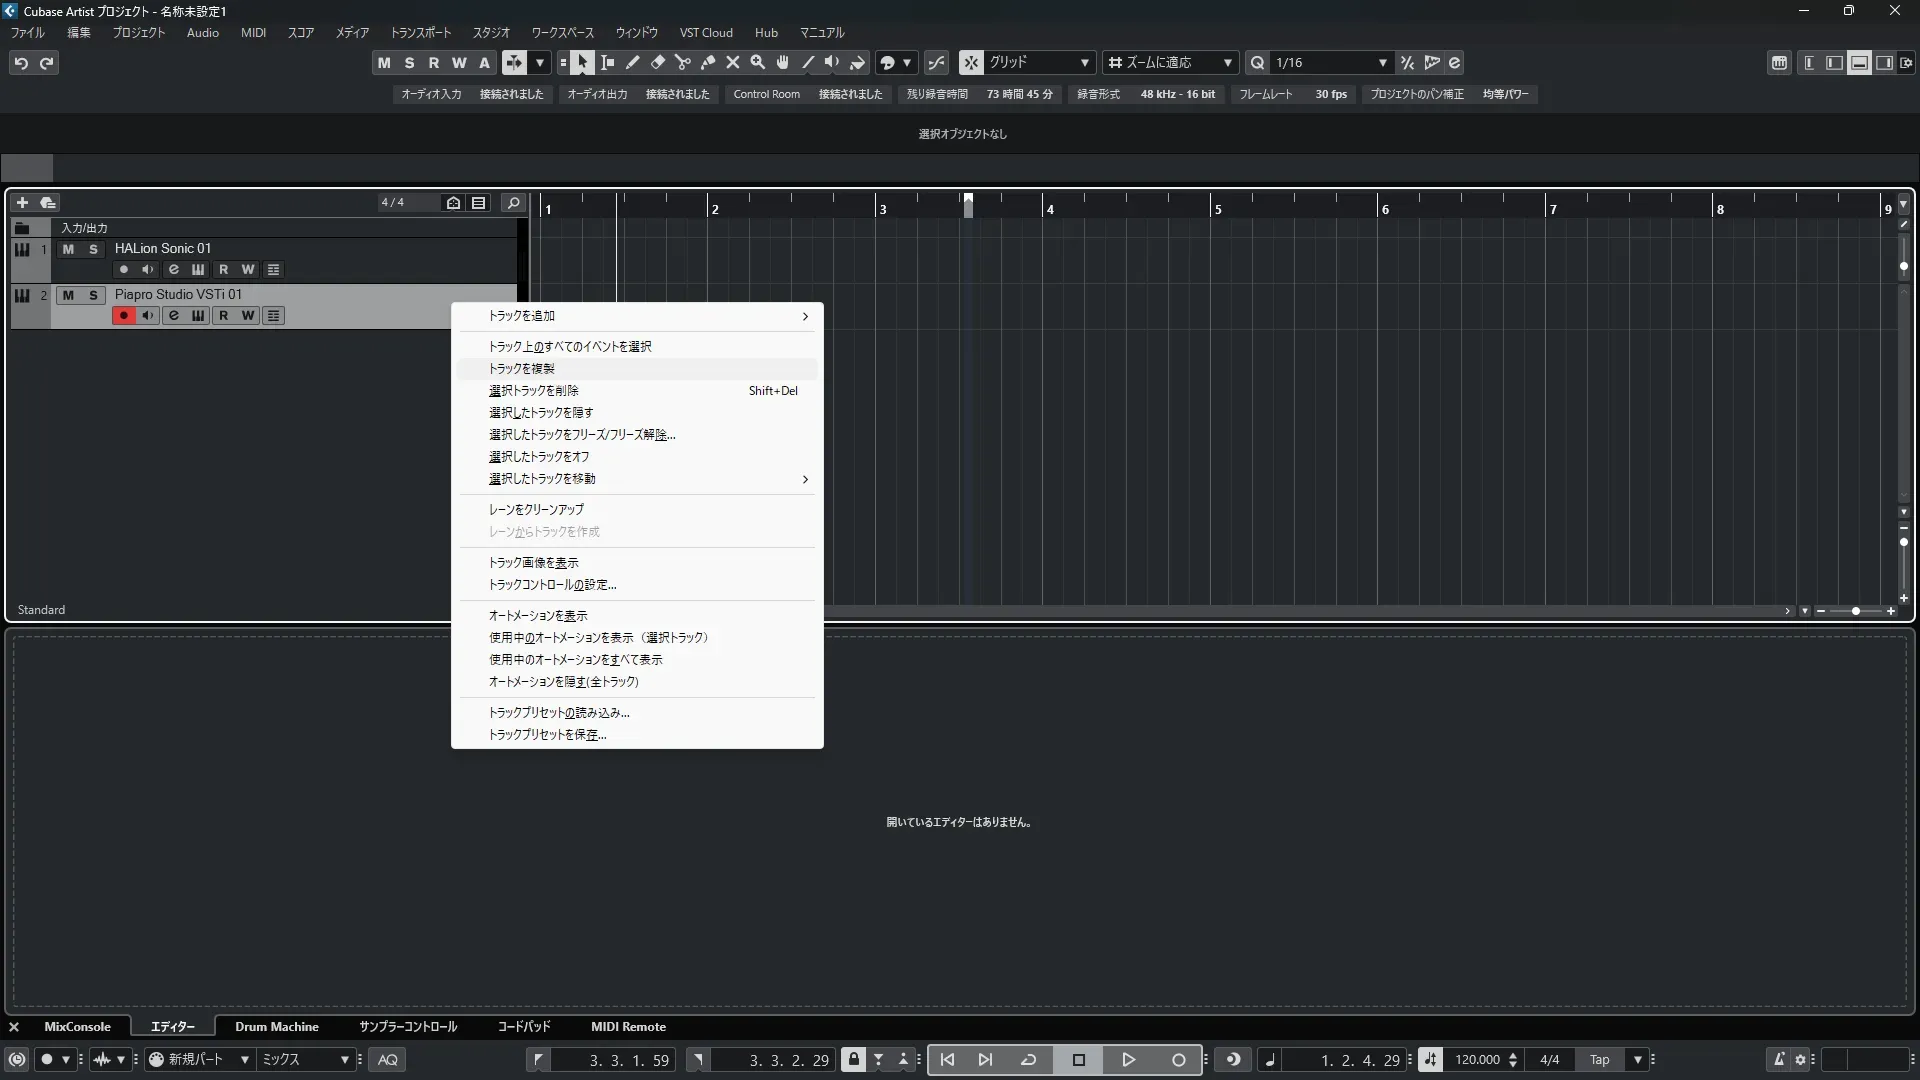
Task: Activate the metronome click icon
Action: click(1779, 1060)
